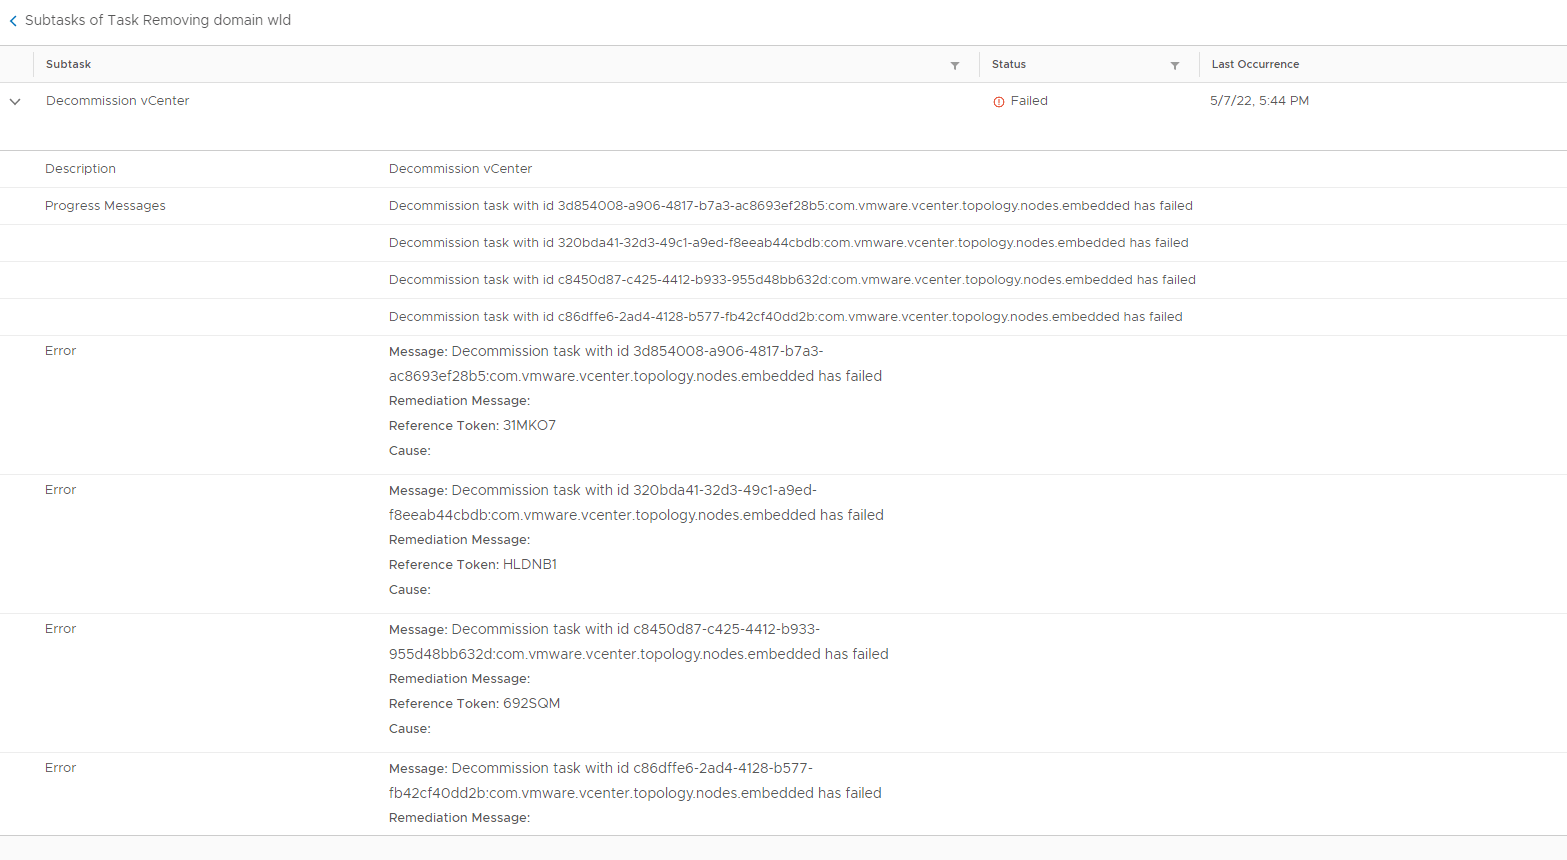Go back using the arrow beside Subtasks title

click(13, 21)
